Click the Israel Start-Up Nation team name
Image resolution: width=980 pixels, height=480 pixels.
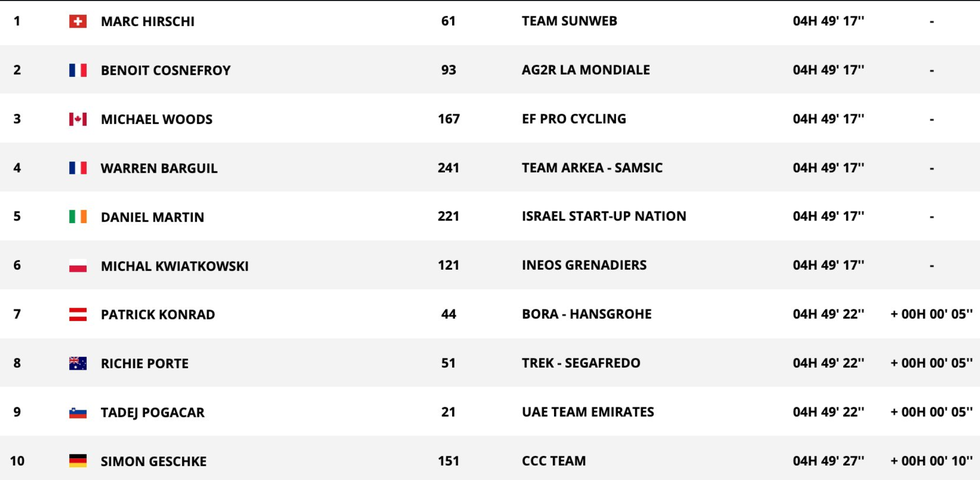tap(604, 216)
